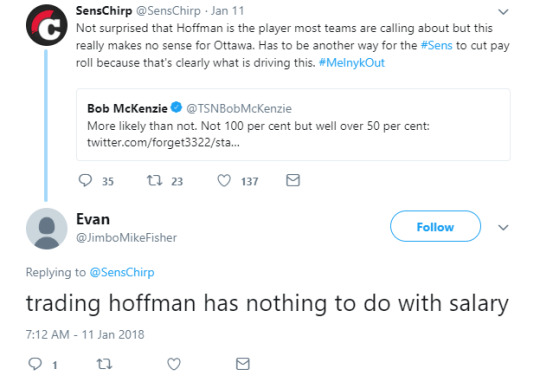Retweet Evan's reply tweet

pyautogui.click(x=104, y=364)
